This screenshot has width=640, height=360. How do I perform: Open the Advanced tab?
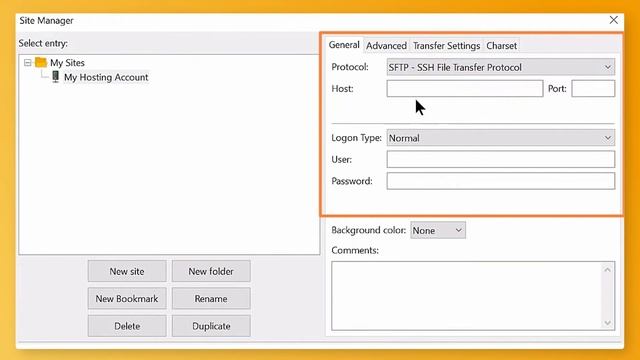point(386,46)
